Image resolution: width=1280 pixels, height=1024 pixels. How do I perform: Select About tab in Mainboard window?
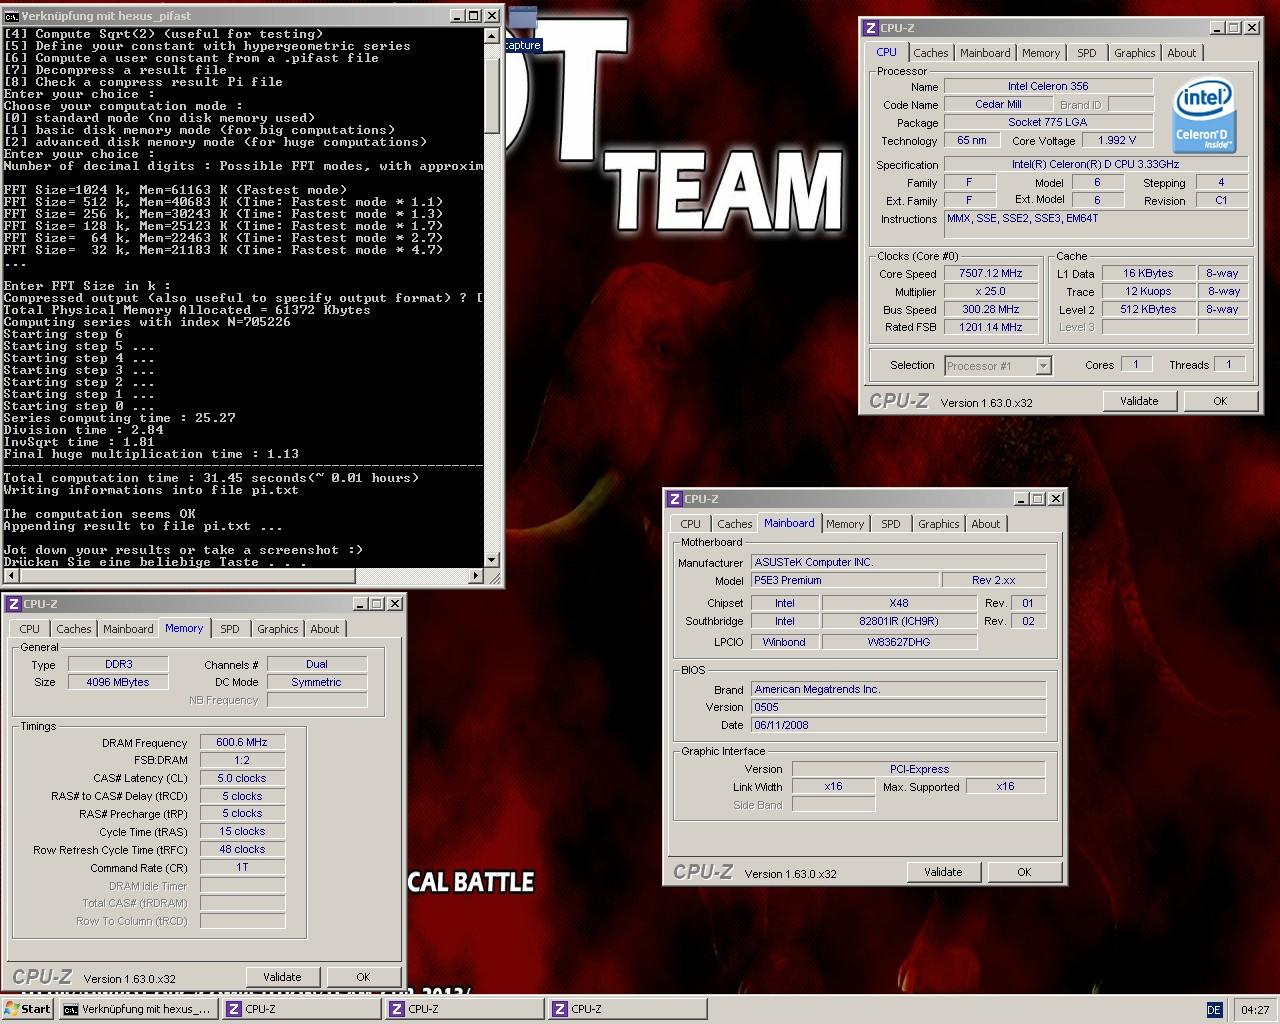pos(986,524)
